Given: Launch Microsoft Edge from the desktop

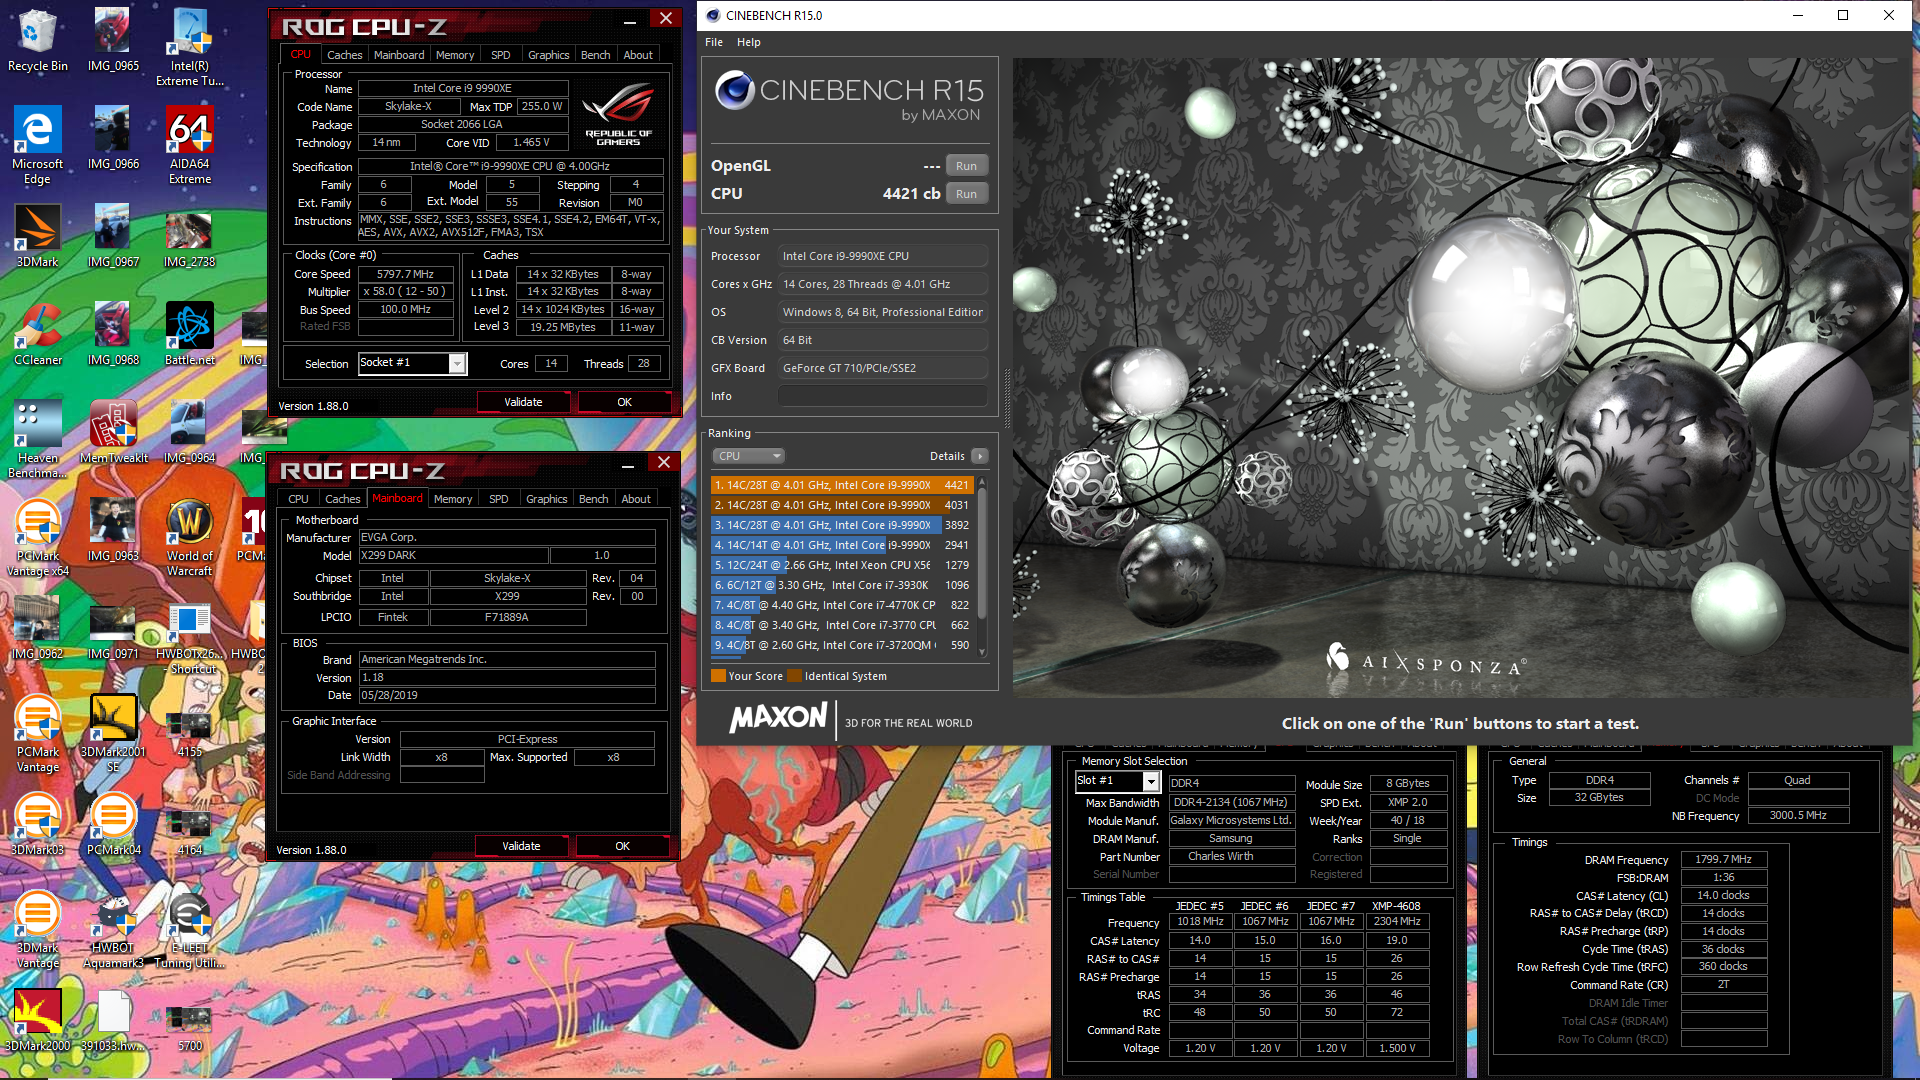Looking at the screenshot, I should [x=37, y=145].
